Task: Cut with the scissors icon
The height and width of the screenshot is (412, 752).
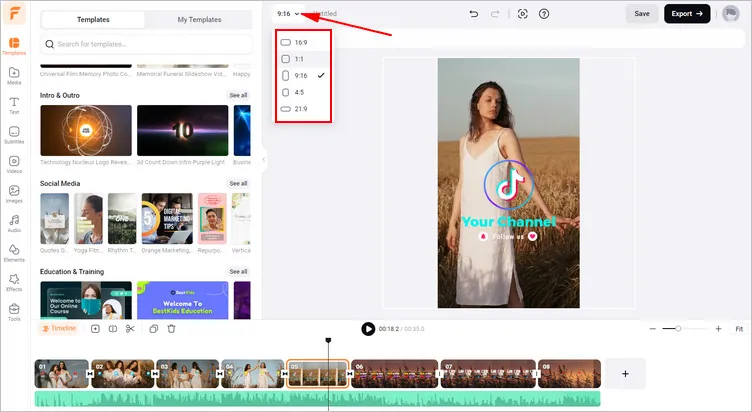Action: pos(130,329)
